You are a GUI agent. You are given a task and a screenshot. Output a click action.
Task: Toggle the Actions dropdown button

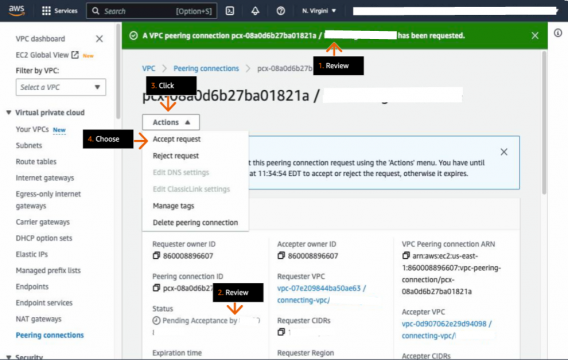point(171,122)
